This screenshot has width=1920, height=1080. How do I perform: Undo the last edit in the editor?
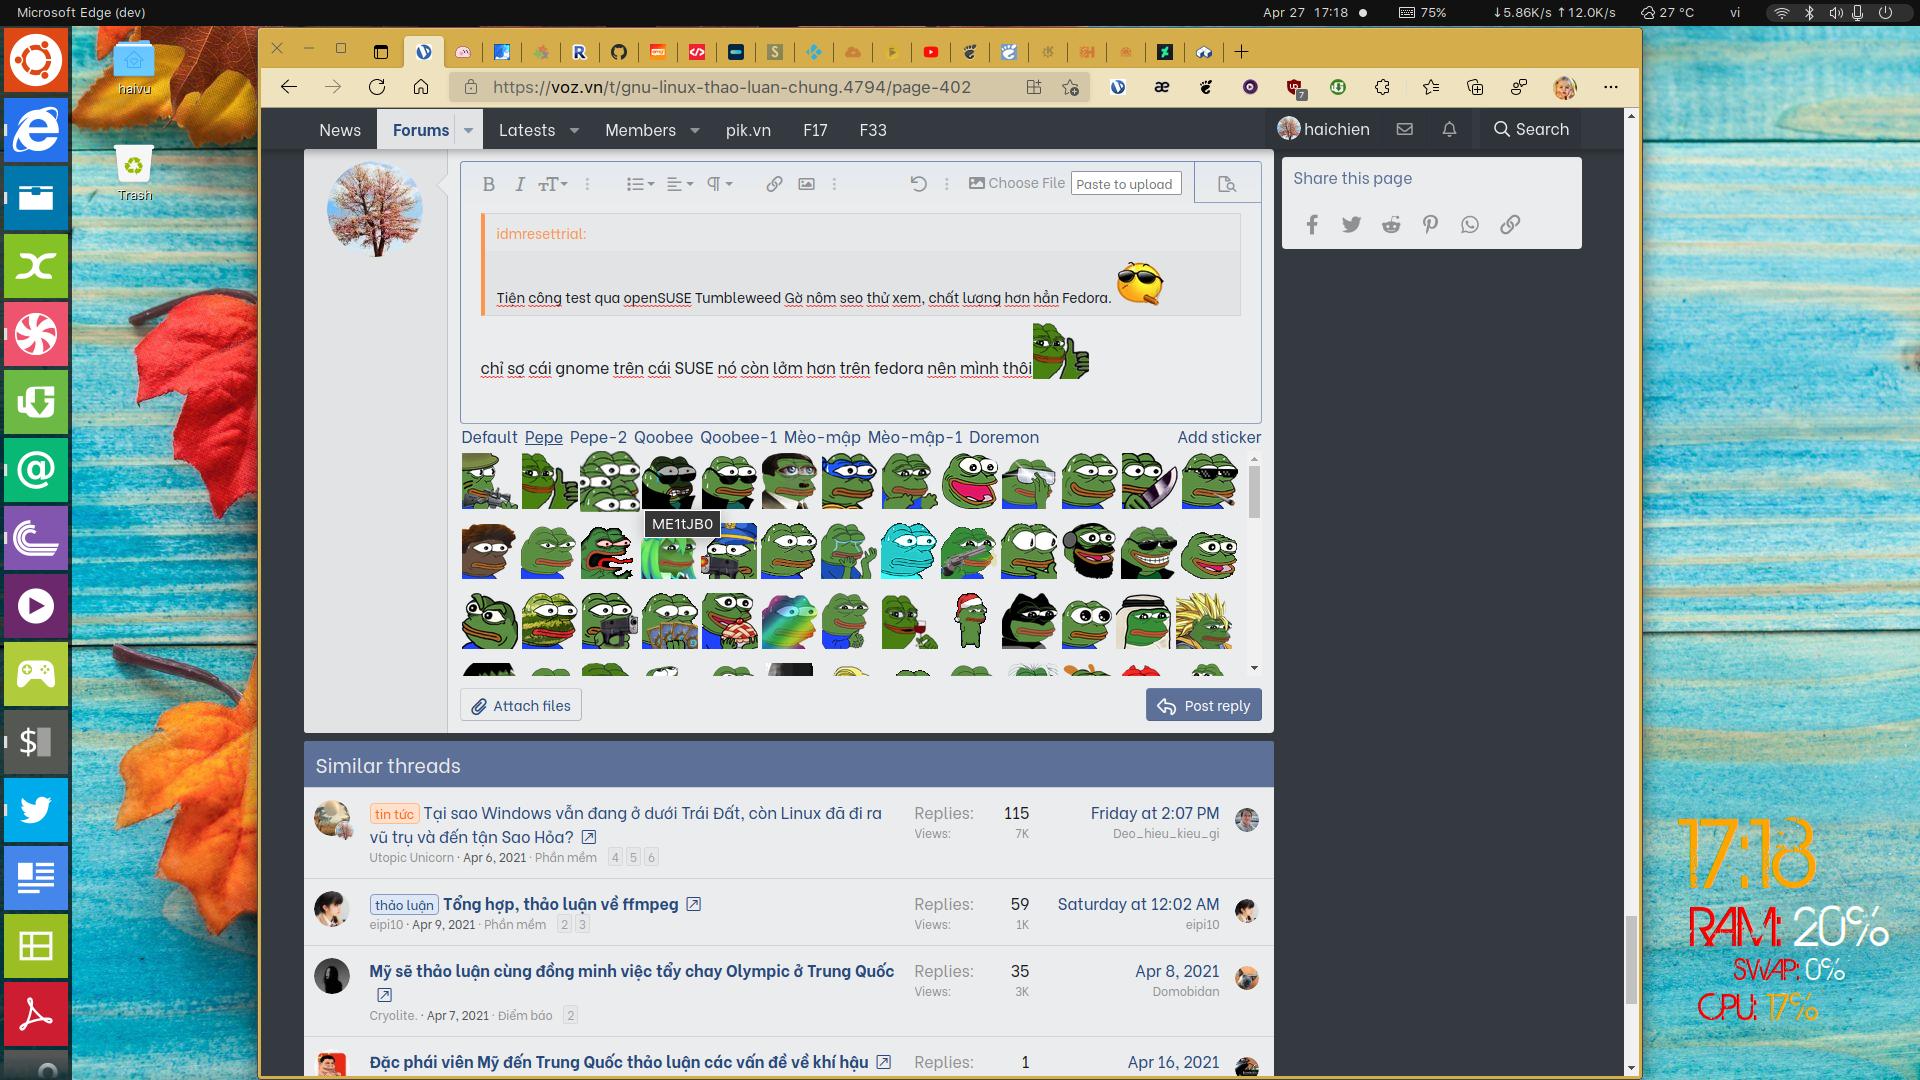tap(918, 184)
